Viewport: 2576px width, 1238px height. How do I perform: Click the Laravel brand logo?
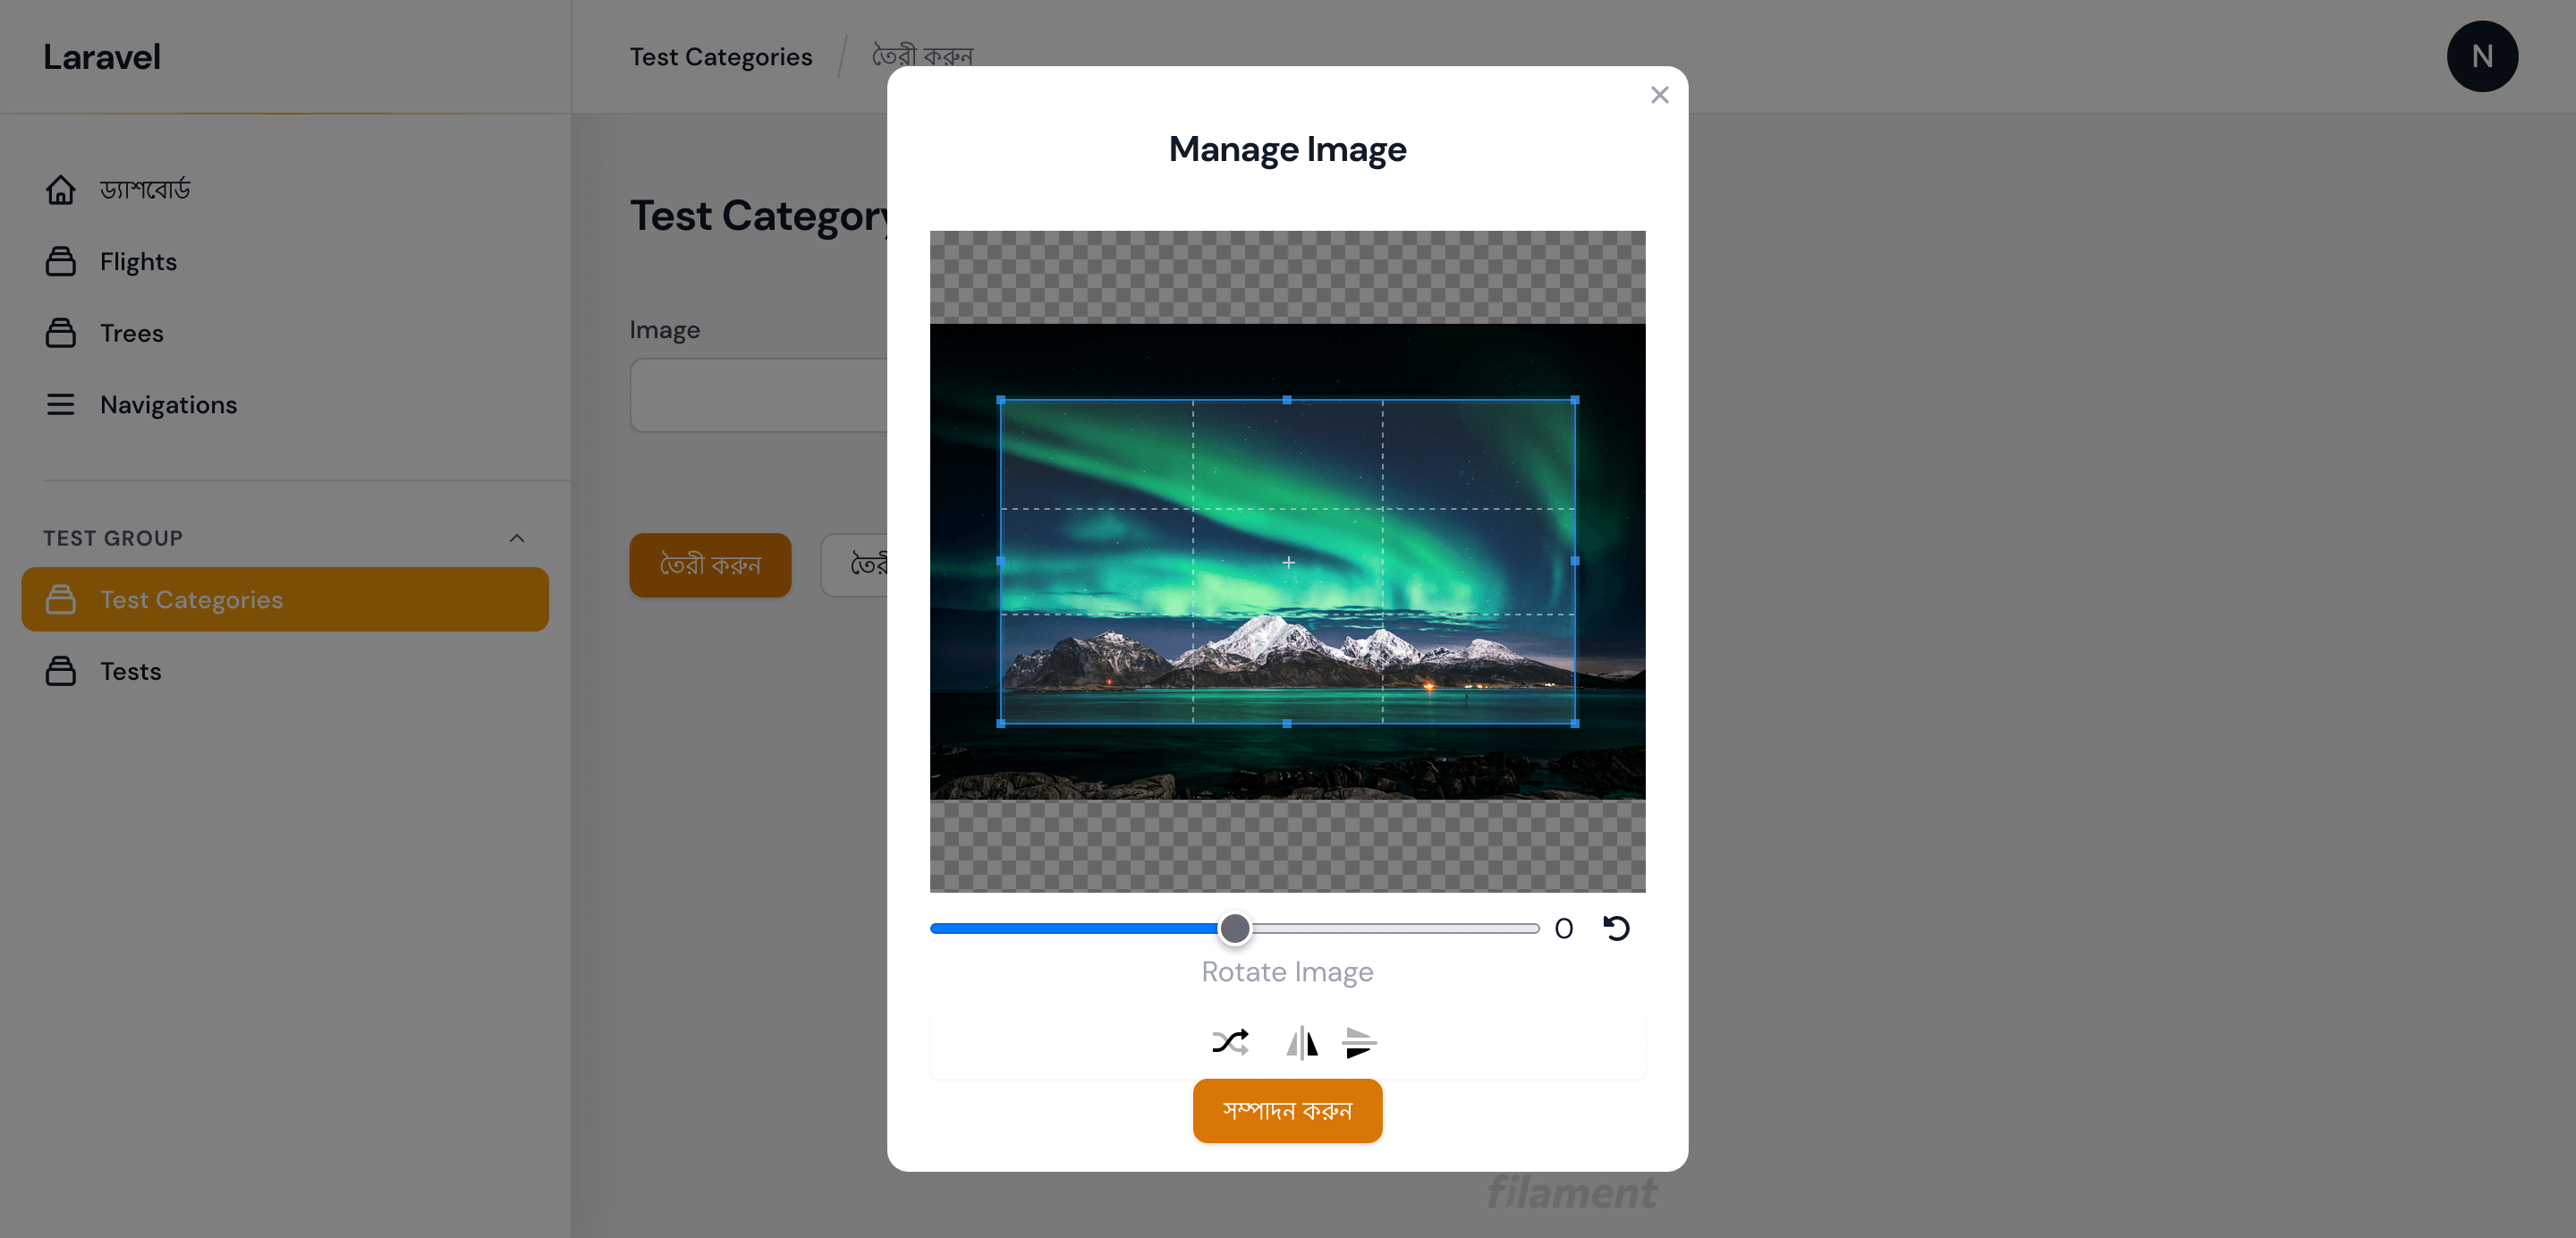pos(101,57)
